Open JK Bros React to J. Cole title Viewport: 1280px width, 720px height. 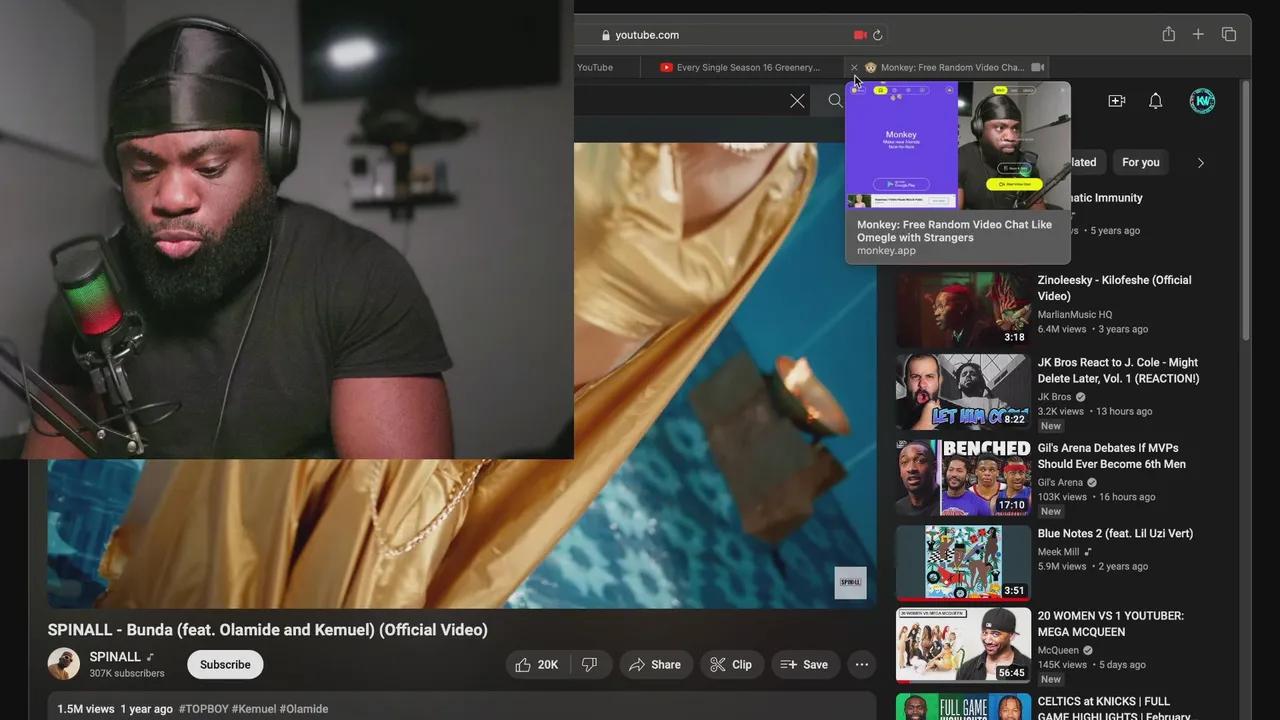1118,370
